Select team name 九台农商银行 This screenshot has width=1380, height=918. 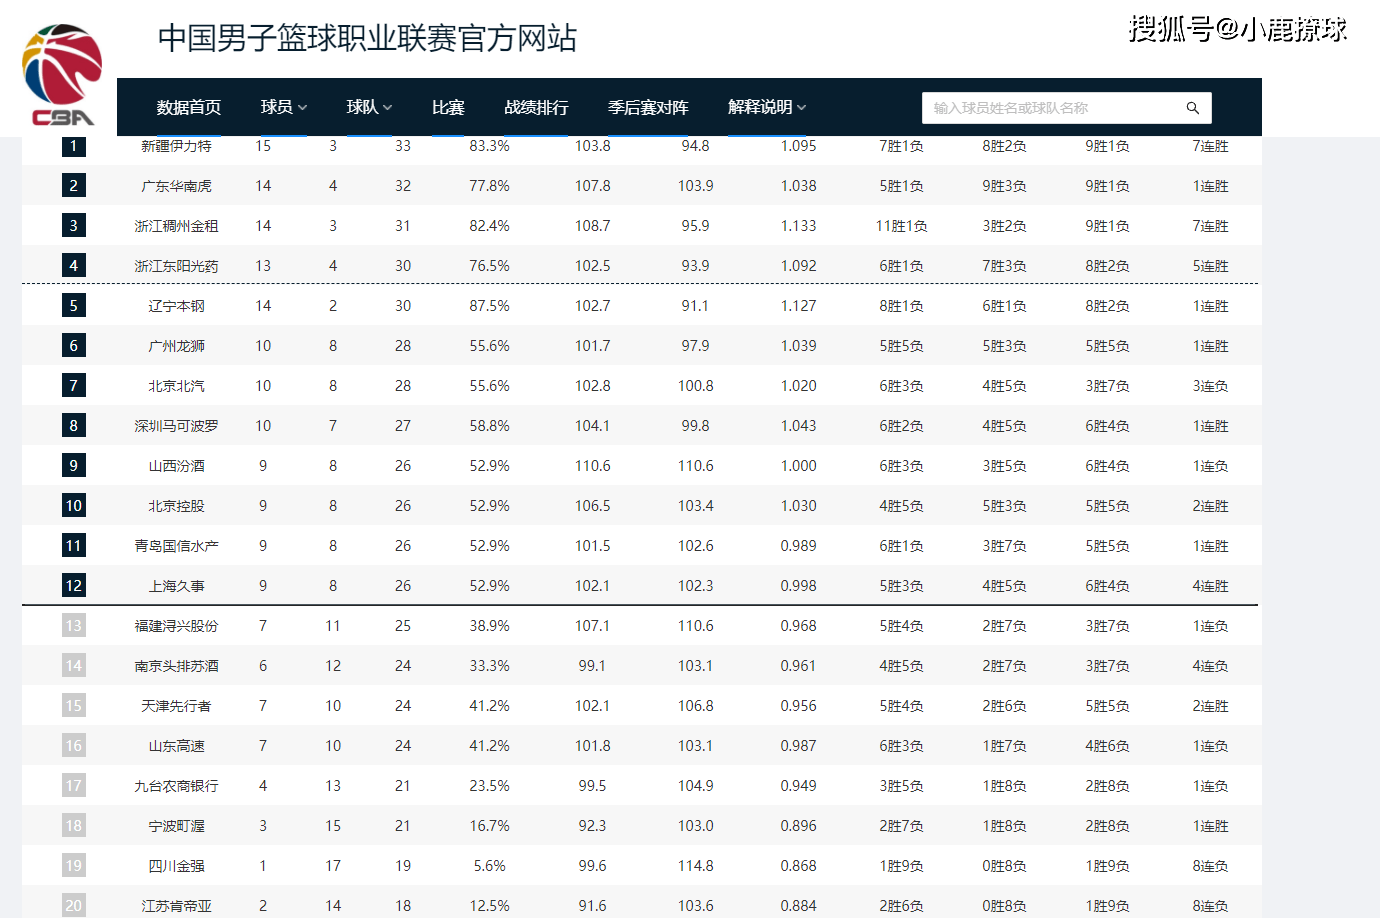point(176,786)
